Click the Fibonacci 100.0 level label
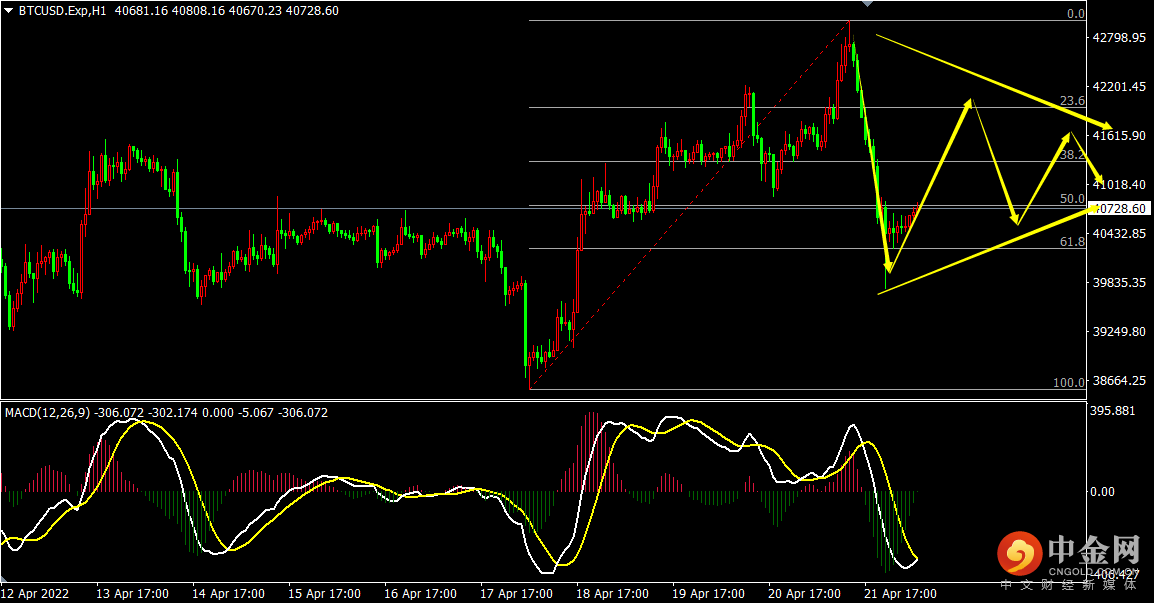 click(1069, 383)
